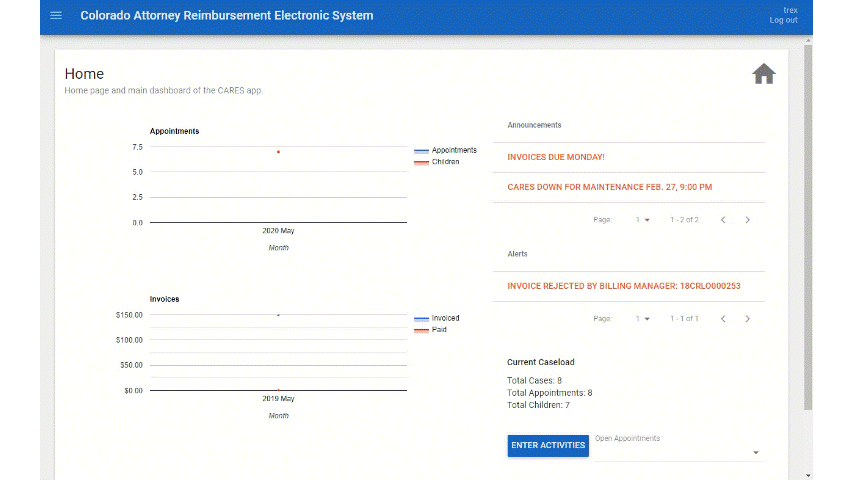Click the 1 - 1 of 1 pagination text
The image size is (853, 480).
click(x=684, y=319)
